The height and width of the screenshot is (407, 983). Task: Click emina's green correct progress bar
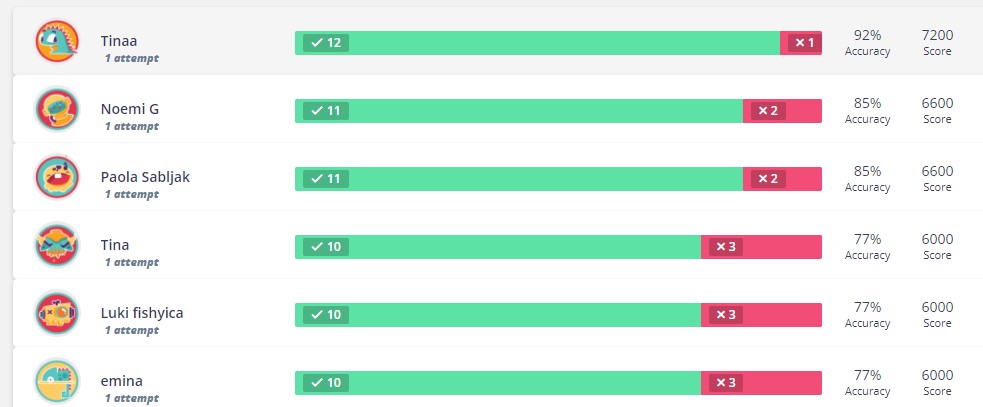498,383
